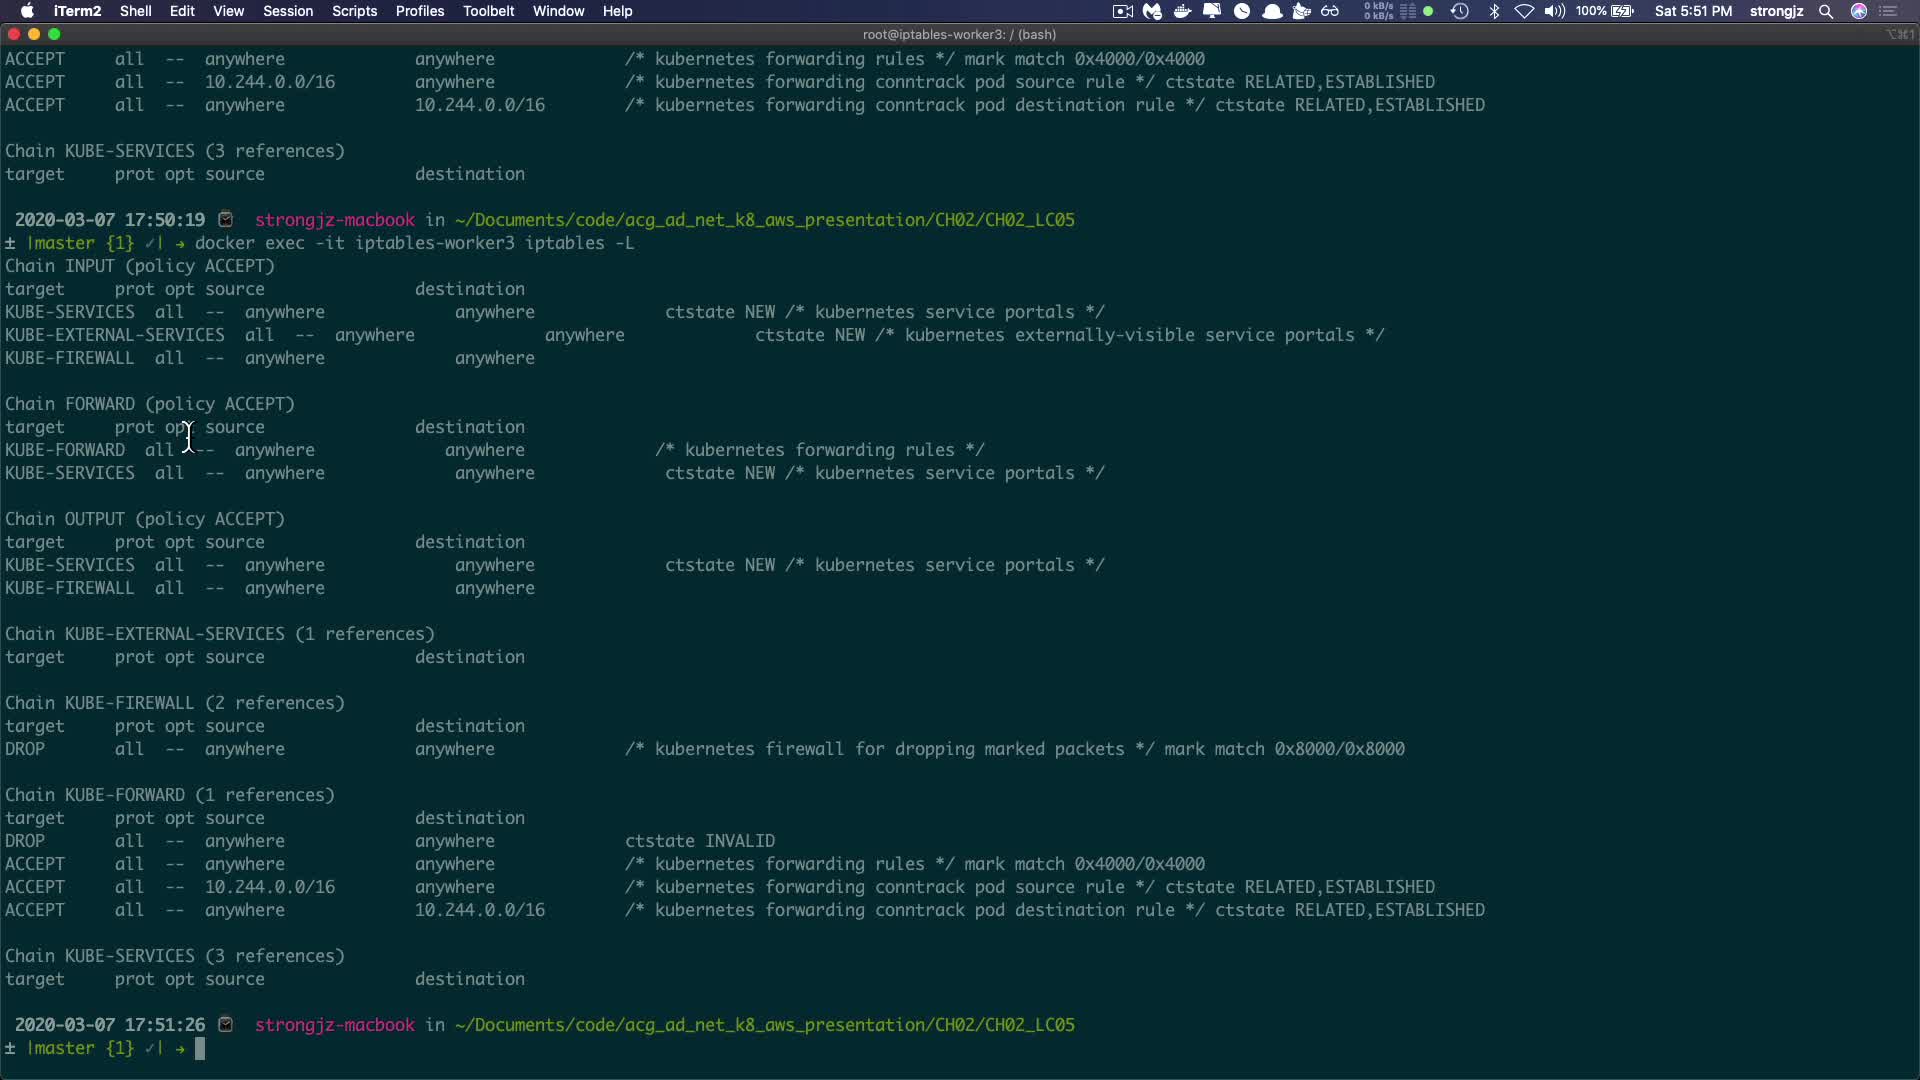The height and width of the screenshot is (1080, 1920).
Task: Click the terminal prompt cursor line
Action: pos(200,1048)
